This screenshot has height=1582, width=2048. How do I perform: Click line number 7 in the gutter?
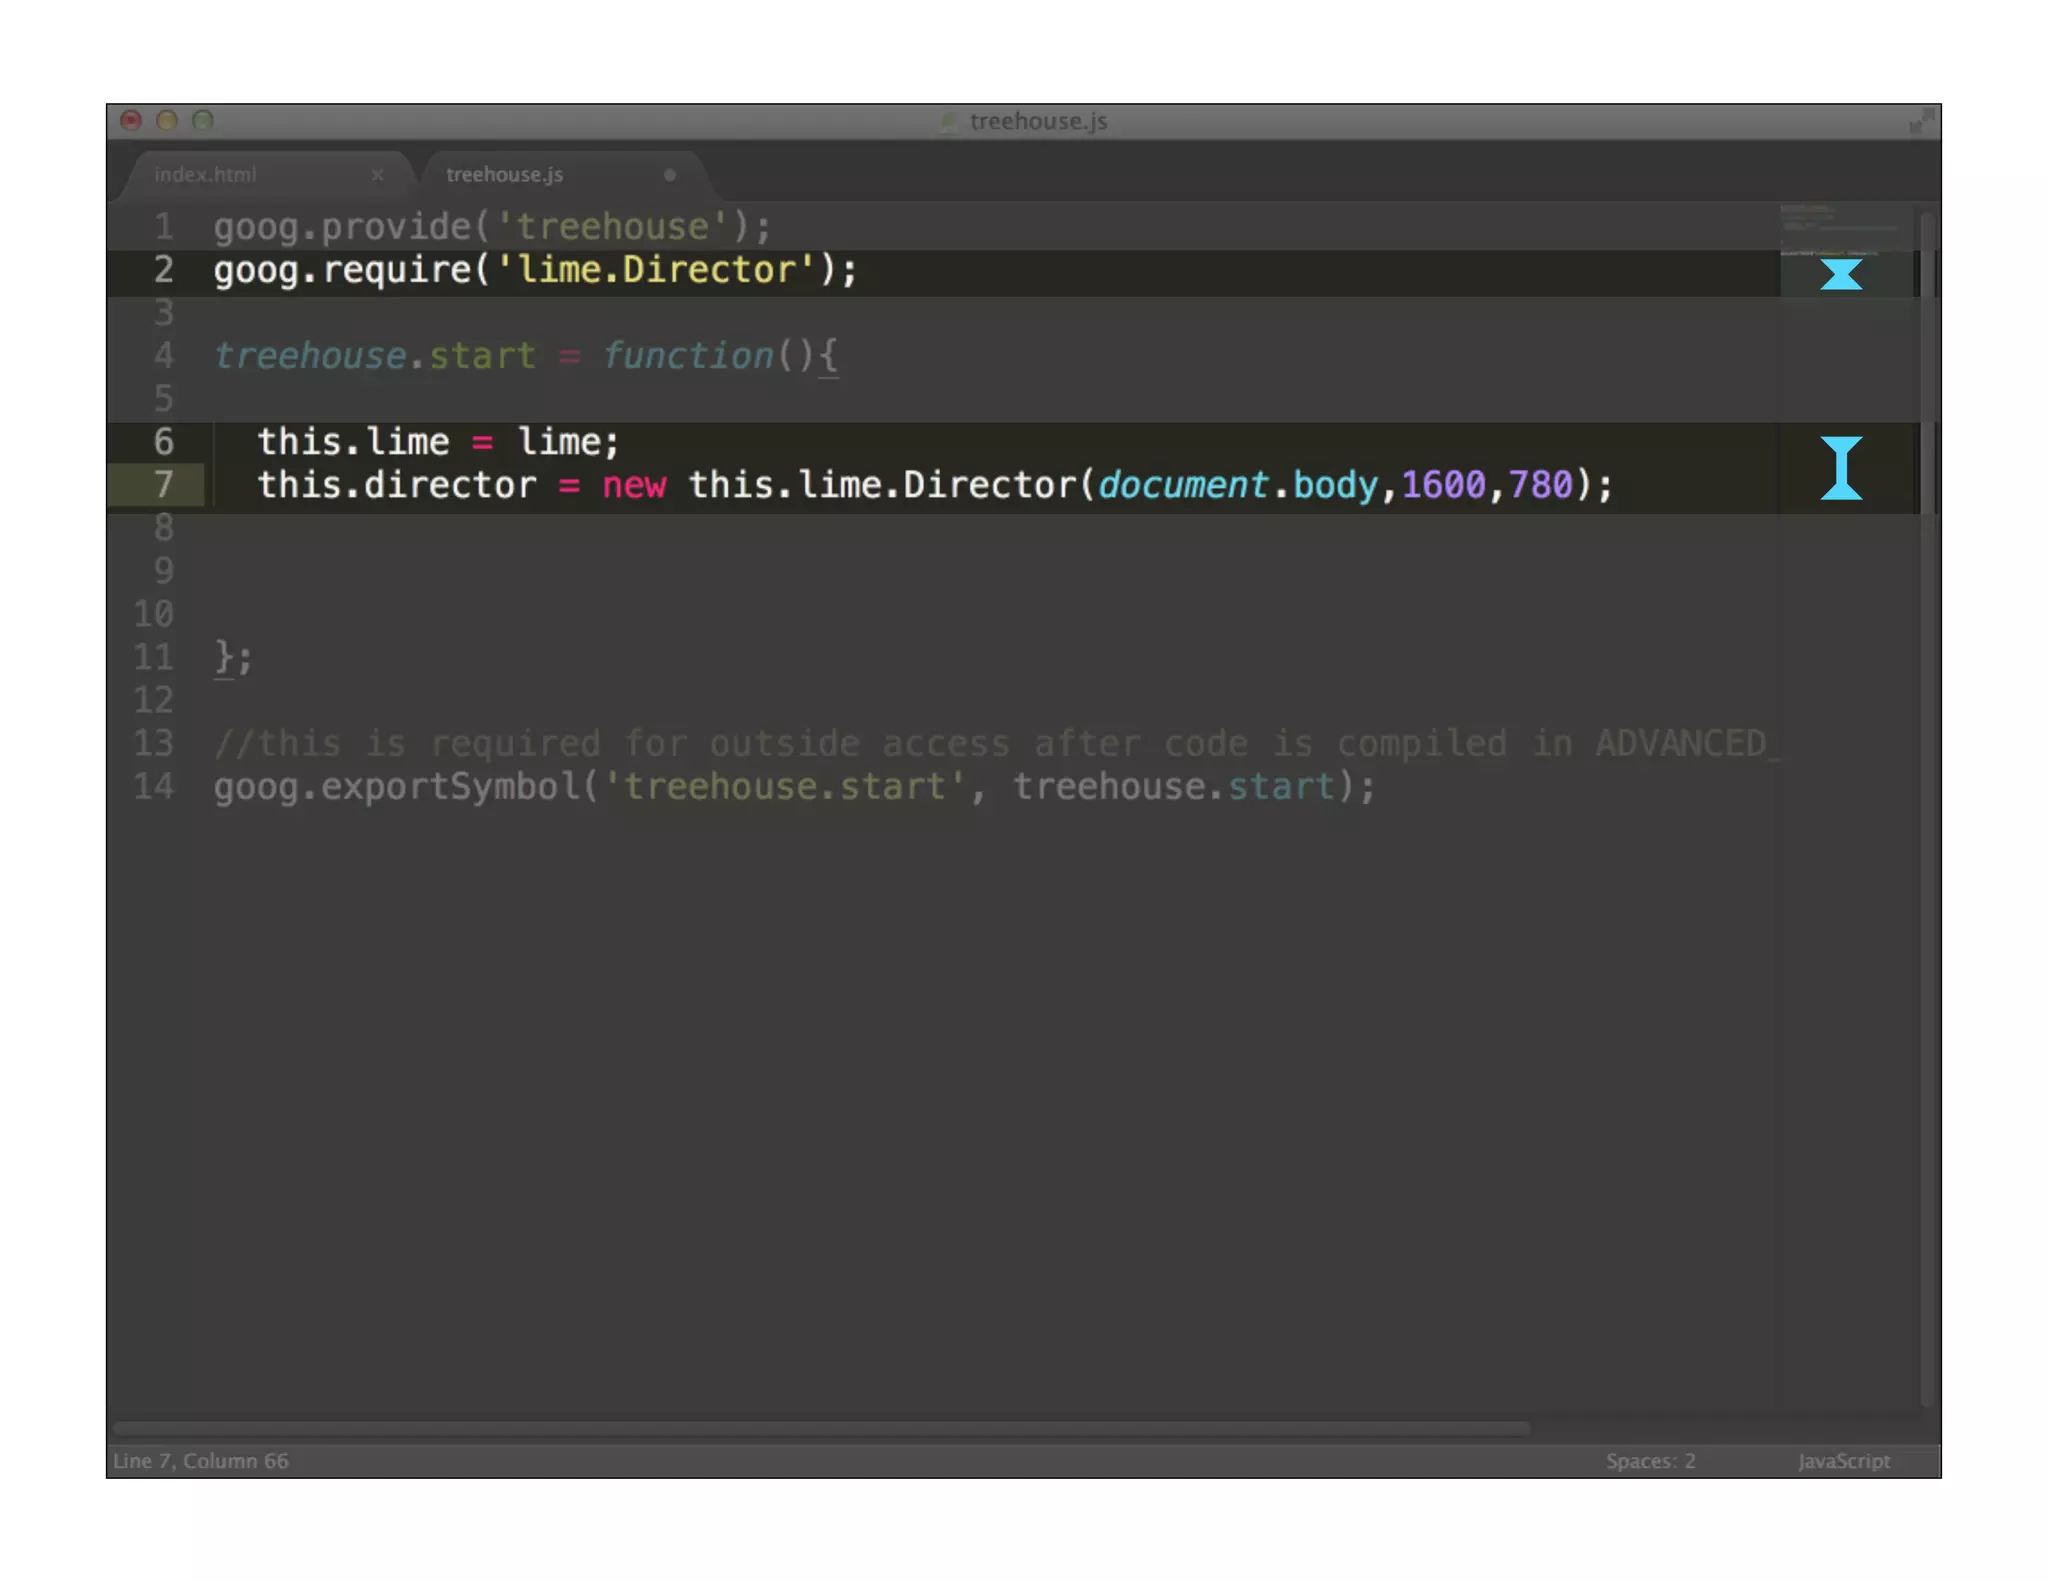164,485
